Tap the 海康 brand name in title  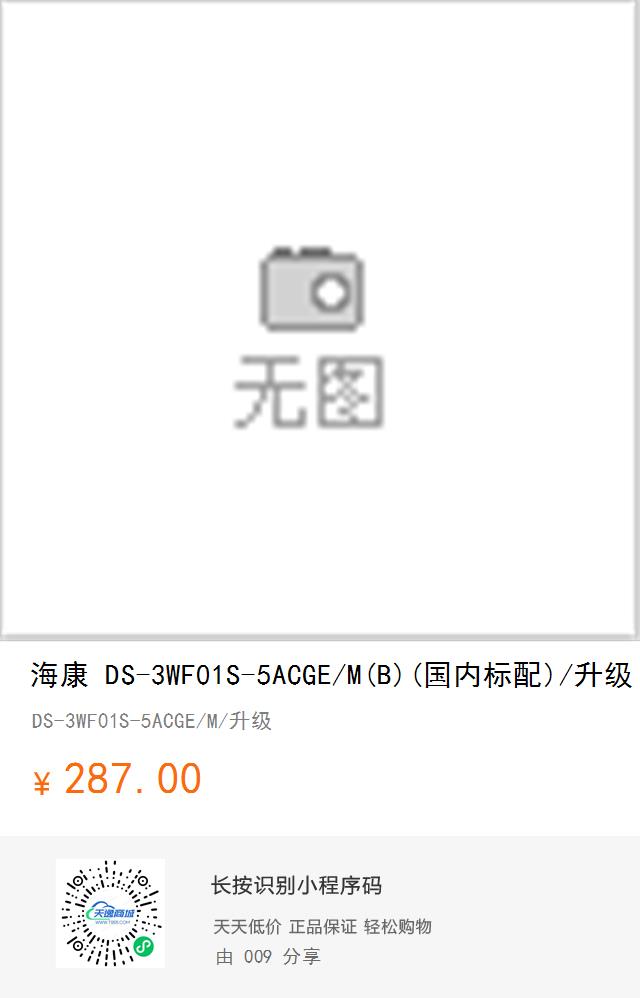click(x=59, y=675)
